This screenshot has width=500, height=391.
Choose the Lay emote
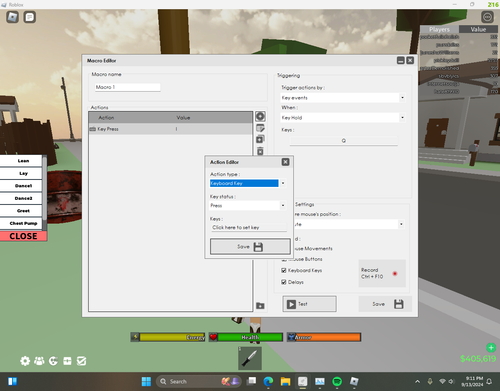[22, 173]
